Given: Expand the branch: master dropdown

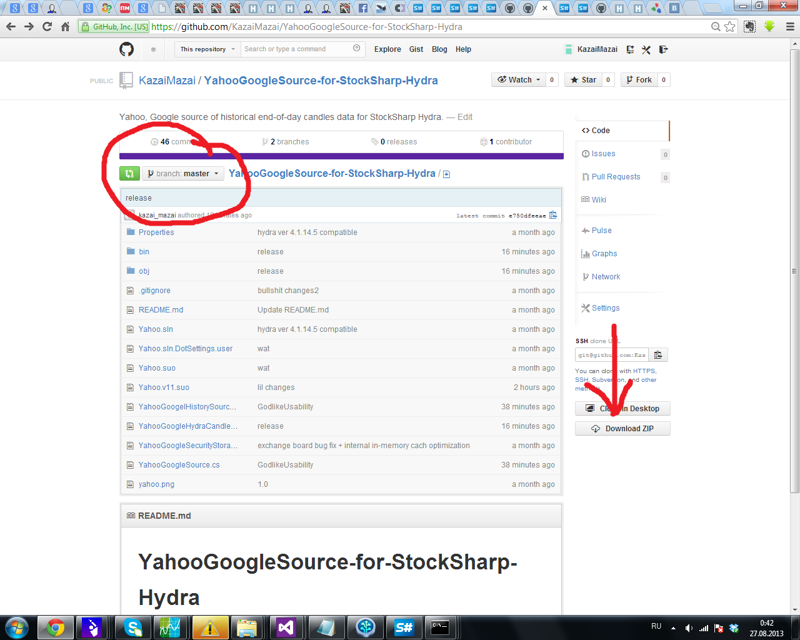Looking at the screenshot, I should 183,174.
